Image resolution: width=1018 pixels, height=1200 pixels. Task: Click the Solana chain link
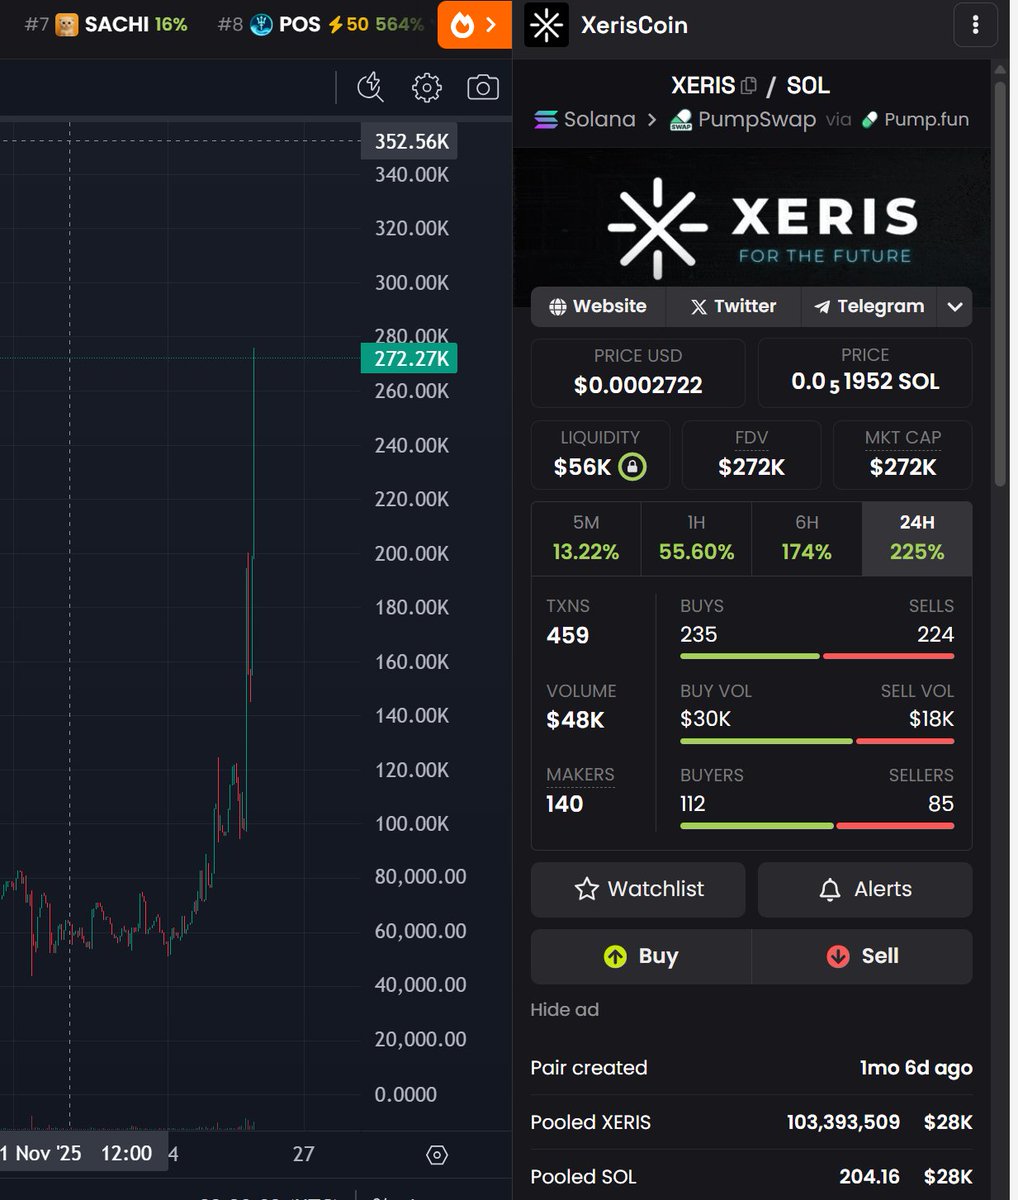point(585,120)
